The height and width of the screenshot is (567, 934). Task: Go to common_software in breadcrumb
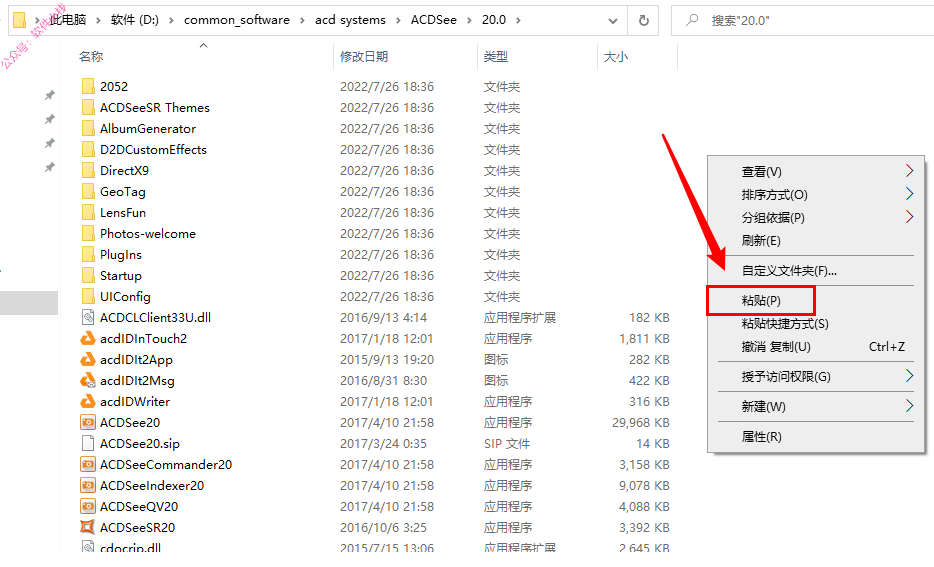236,20
